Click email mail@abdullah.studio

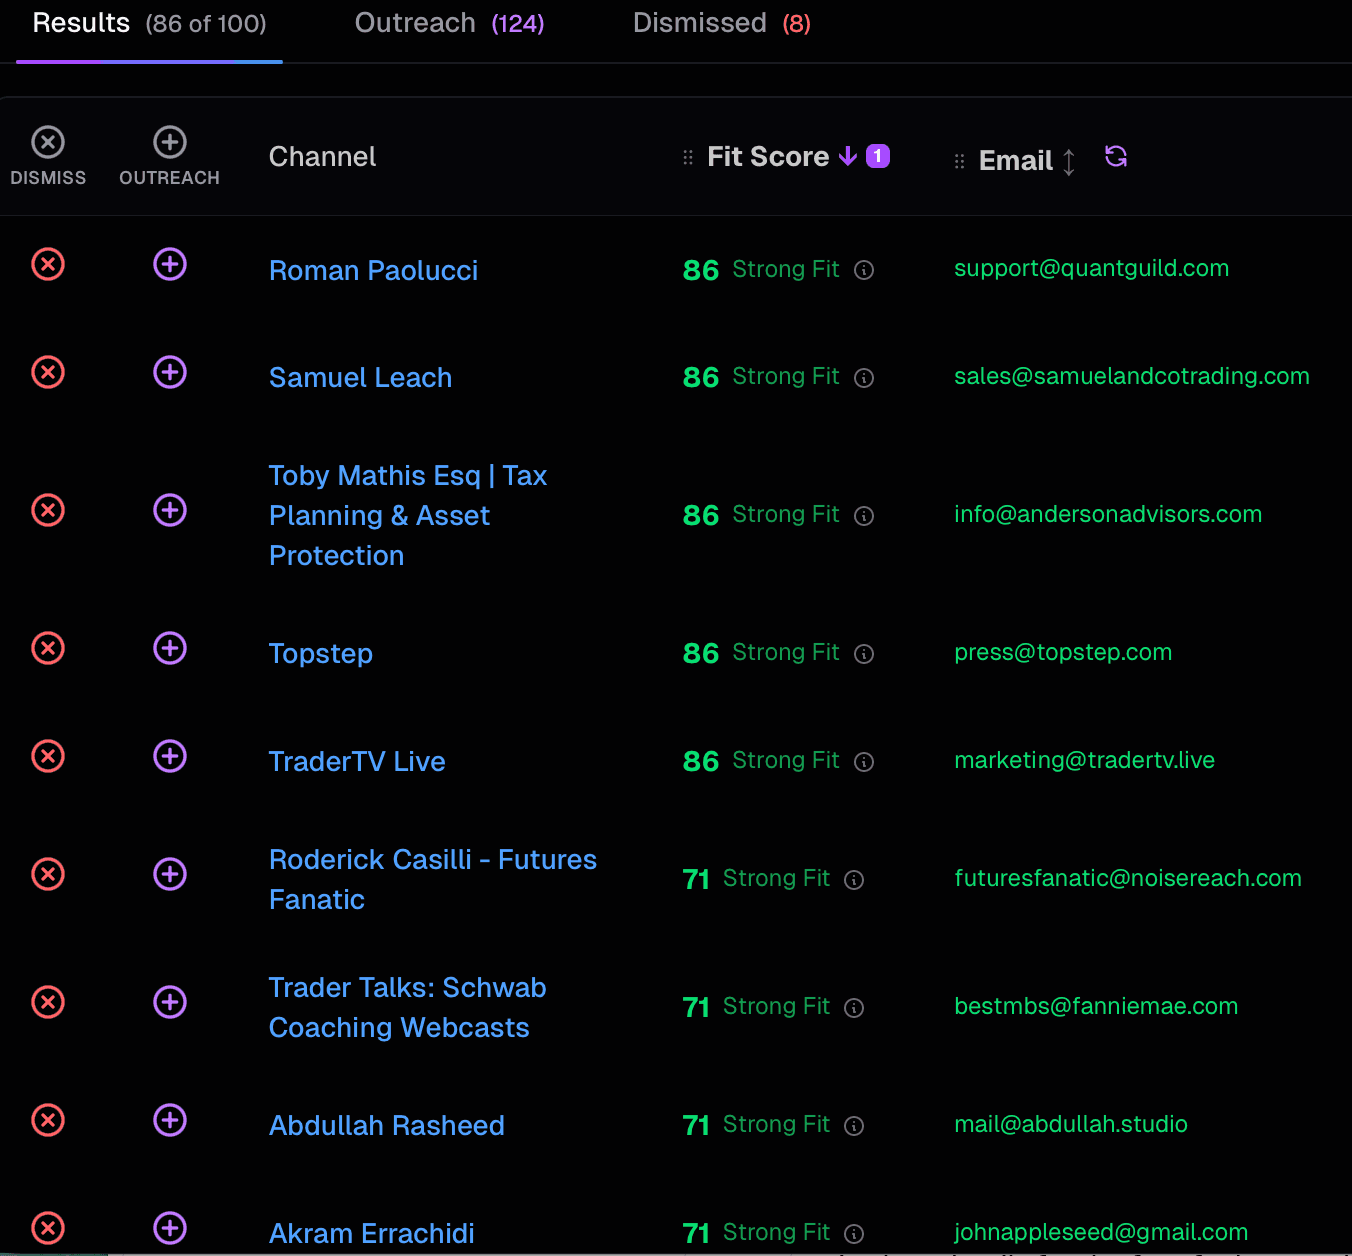pos(1071,1125)
